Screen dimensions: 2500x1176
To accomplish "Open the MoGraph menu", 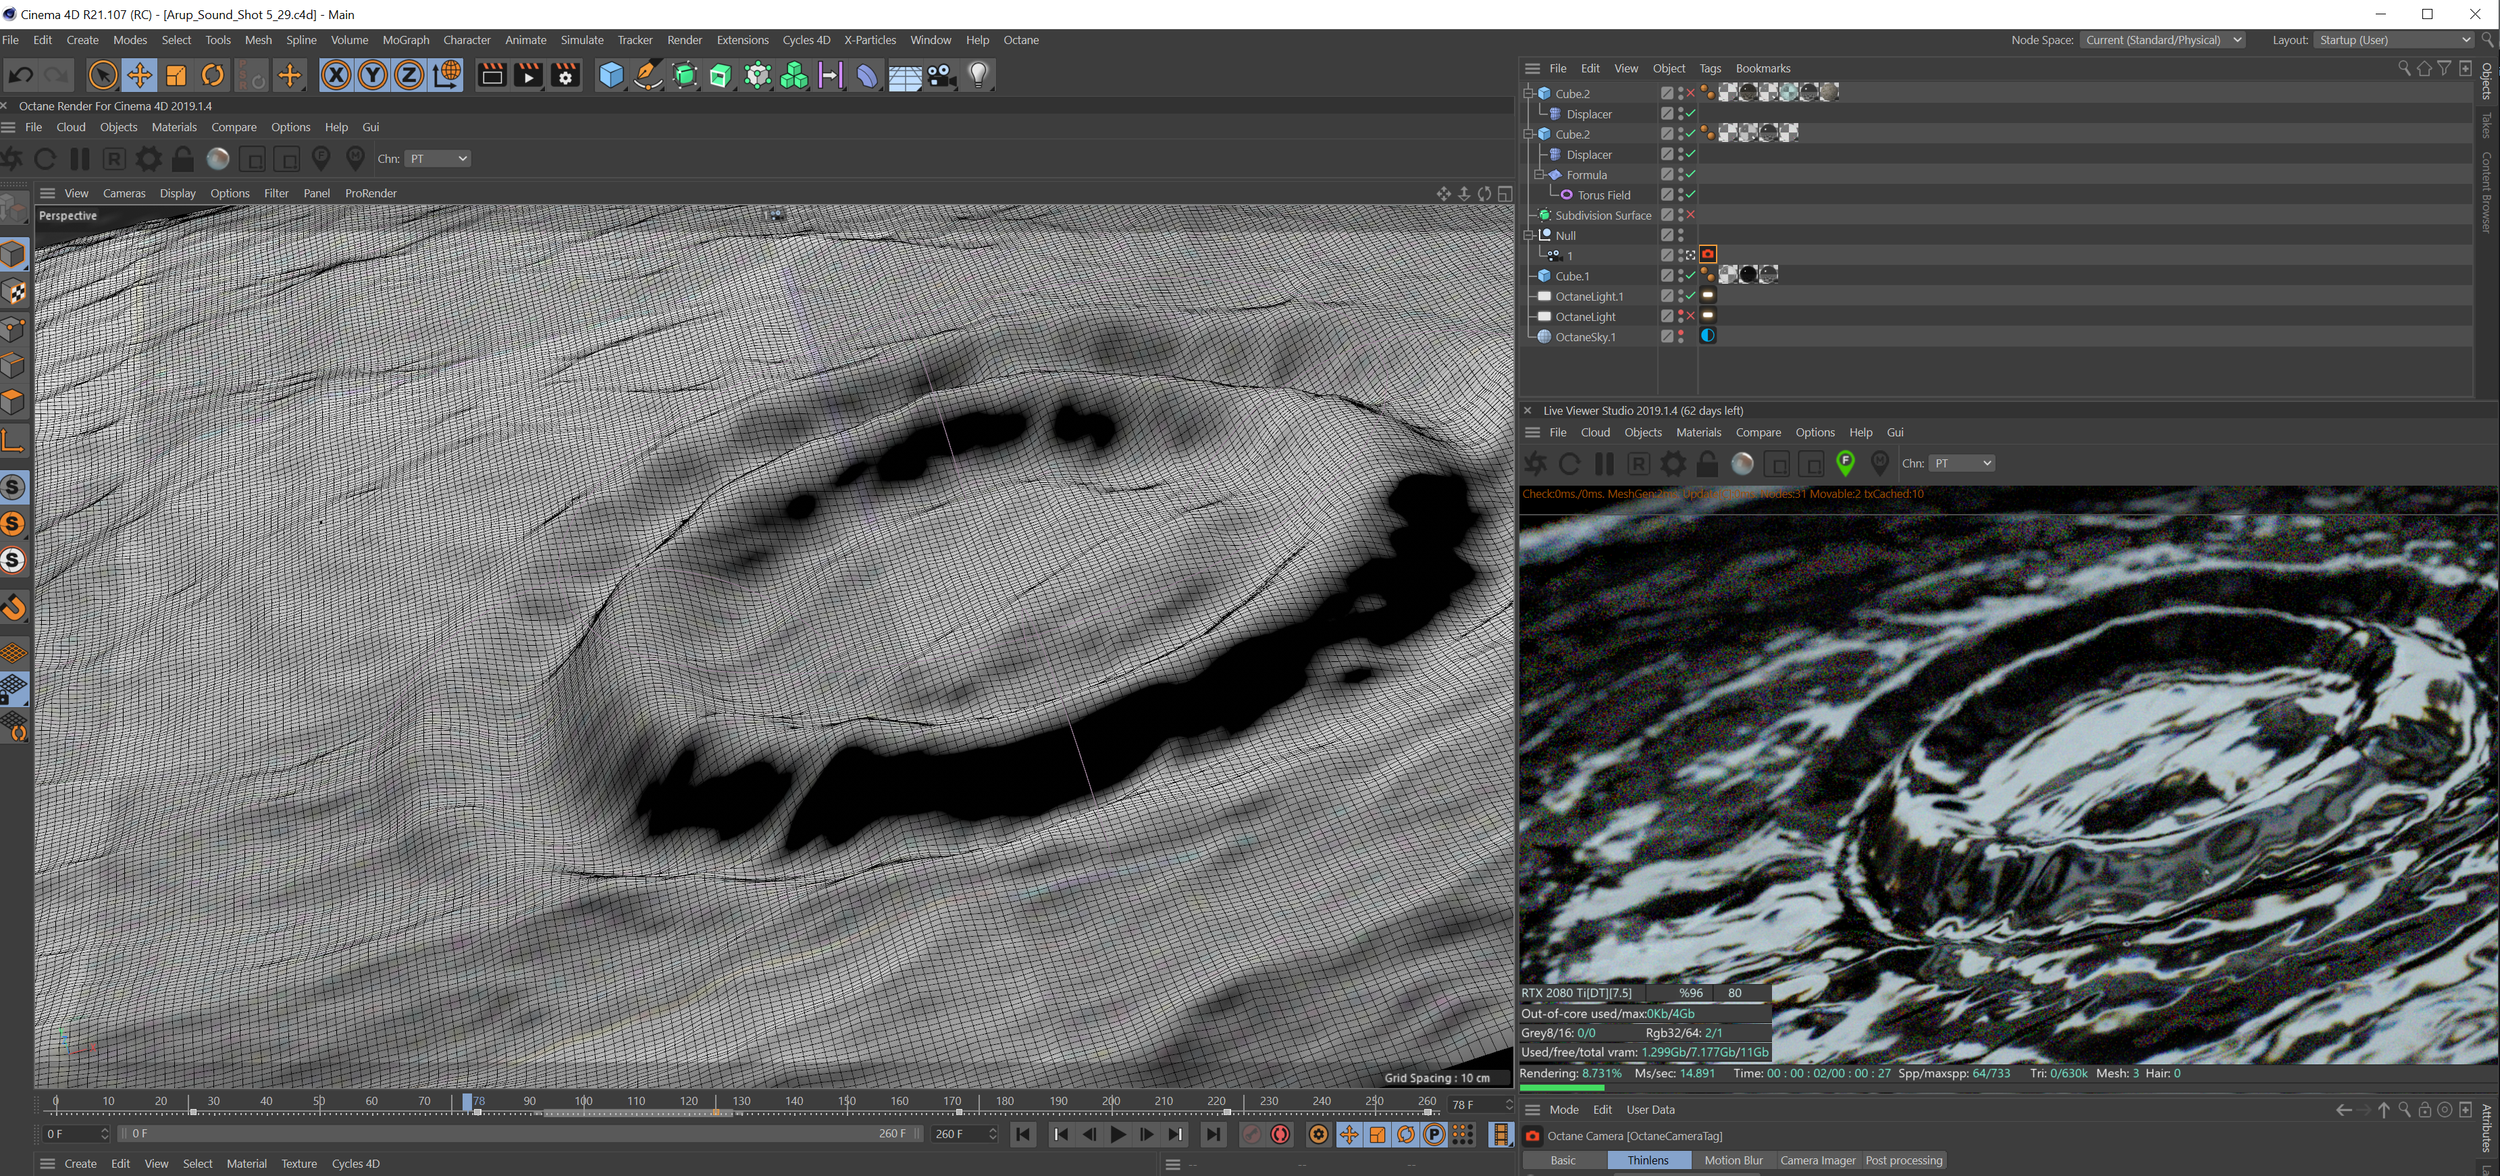I will click(x=405, y=40).
